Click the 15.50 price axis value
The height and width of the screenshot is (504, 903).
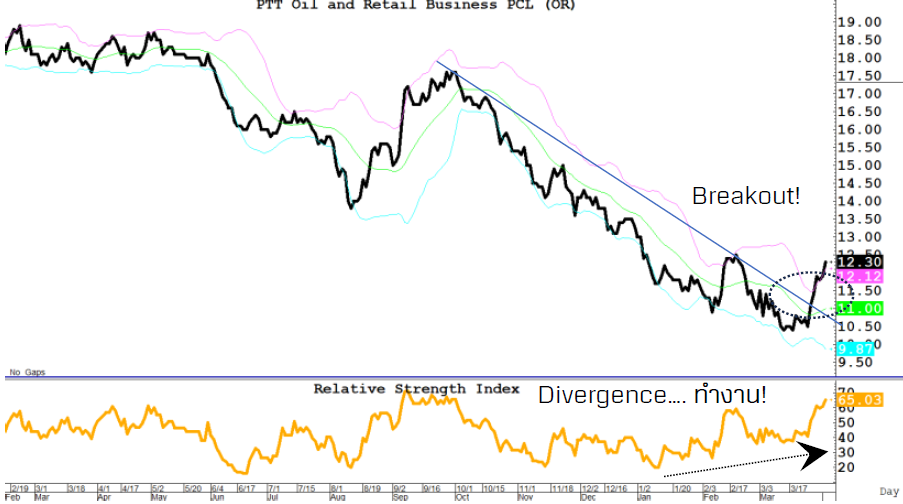click(859, 147)
